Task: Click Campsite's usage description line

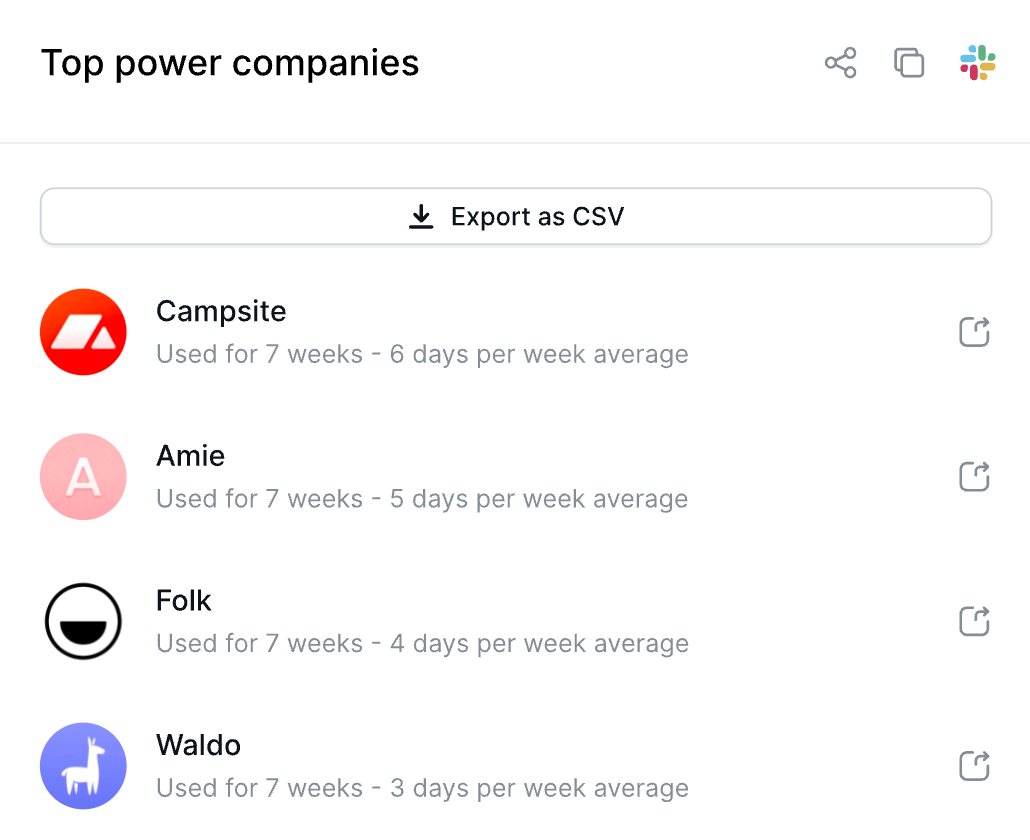Action: tap(422, 354)
